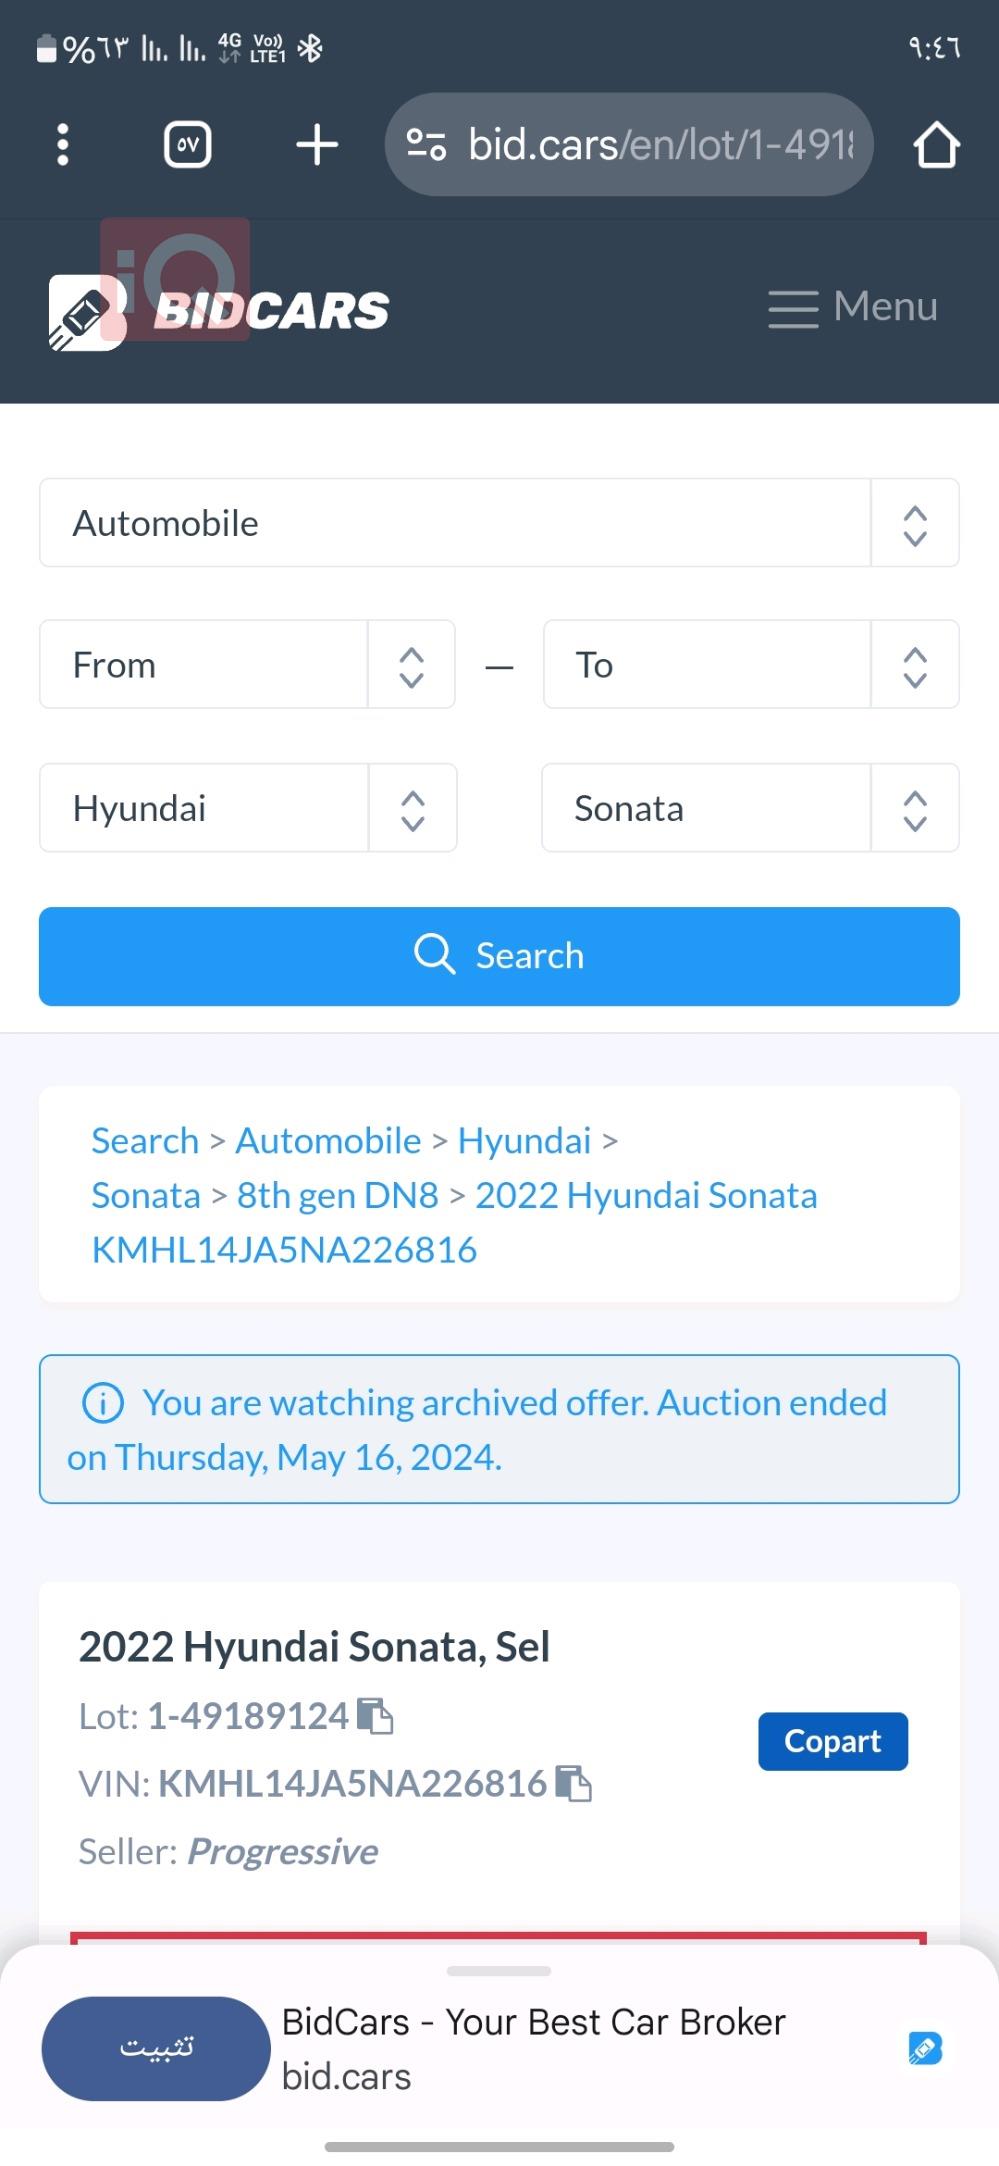
Task: Open the tab switcher showing tab count
Action: coord(187,145)
